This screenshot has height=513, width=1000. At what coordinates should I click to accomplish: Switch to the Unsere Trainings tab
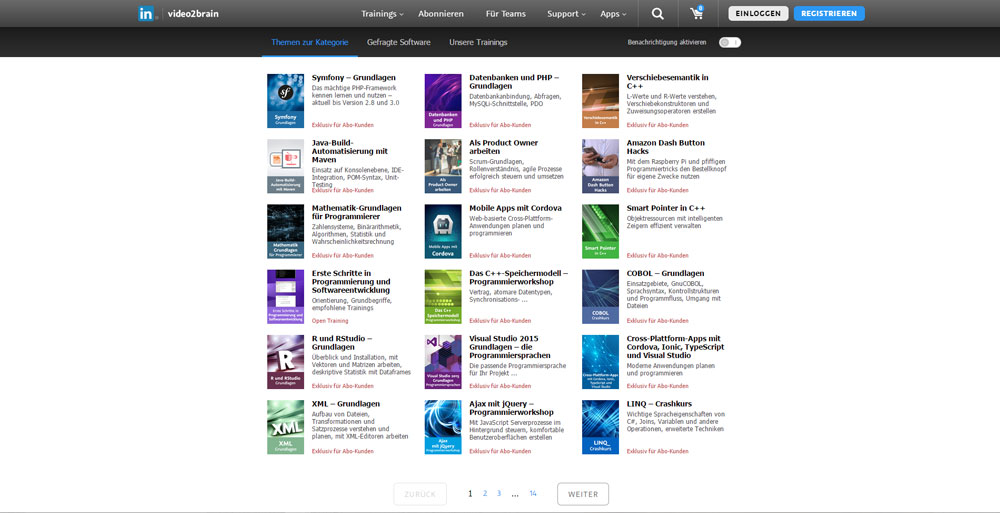pyautogui.click(x=478, y=42)
